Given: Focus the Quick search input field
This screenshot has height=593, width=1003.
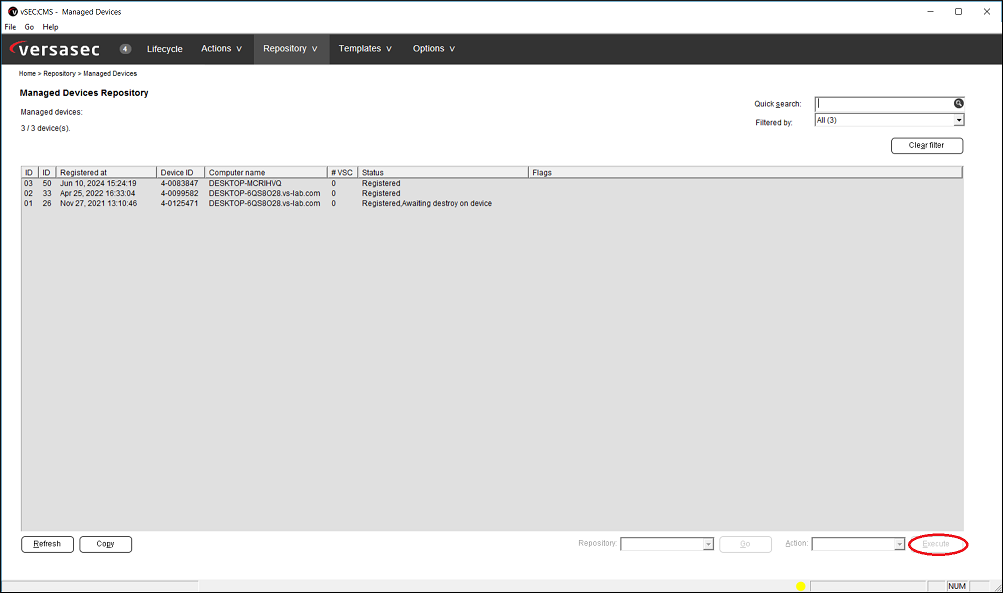Looking at the screenshot, I should [x=884, y=104].
